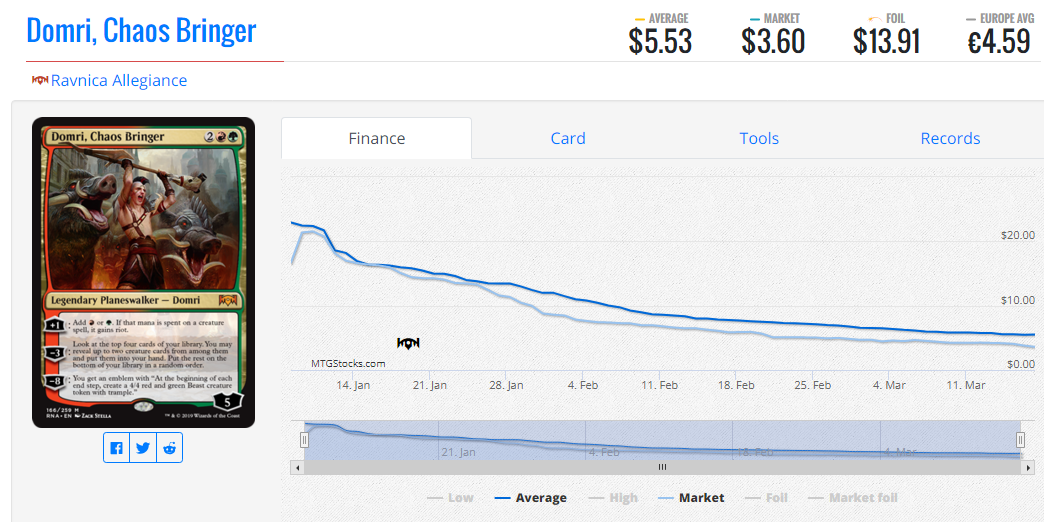This screenshot has width=1044, height=522.
Task: Toggle the Foil series in legend
Action: [x=766, y=497]
